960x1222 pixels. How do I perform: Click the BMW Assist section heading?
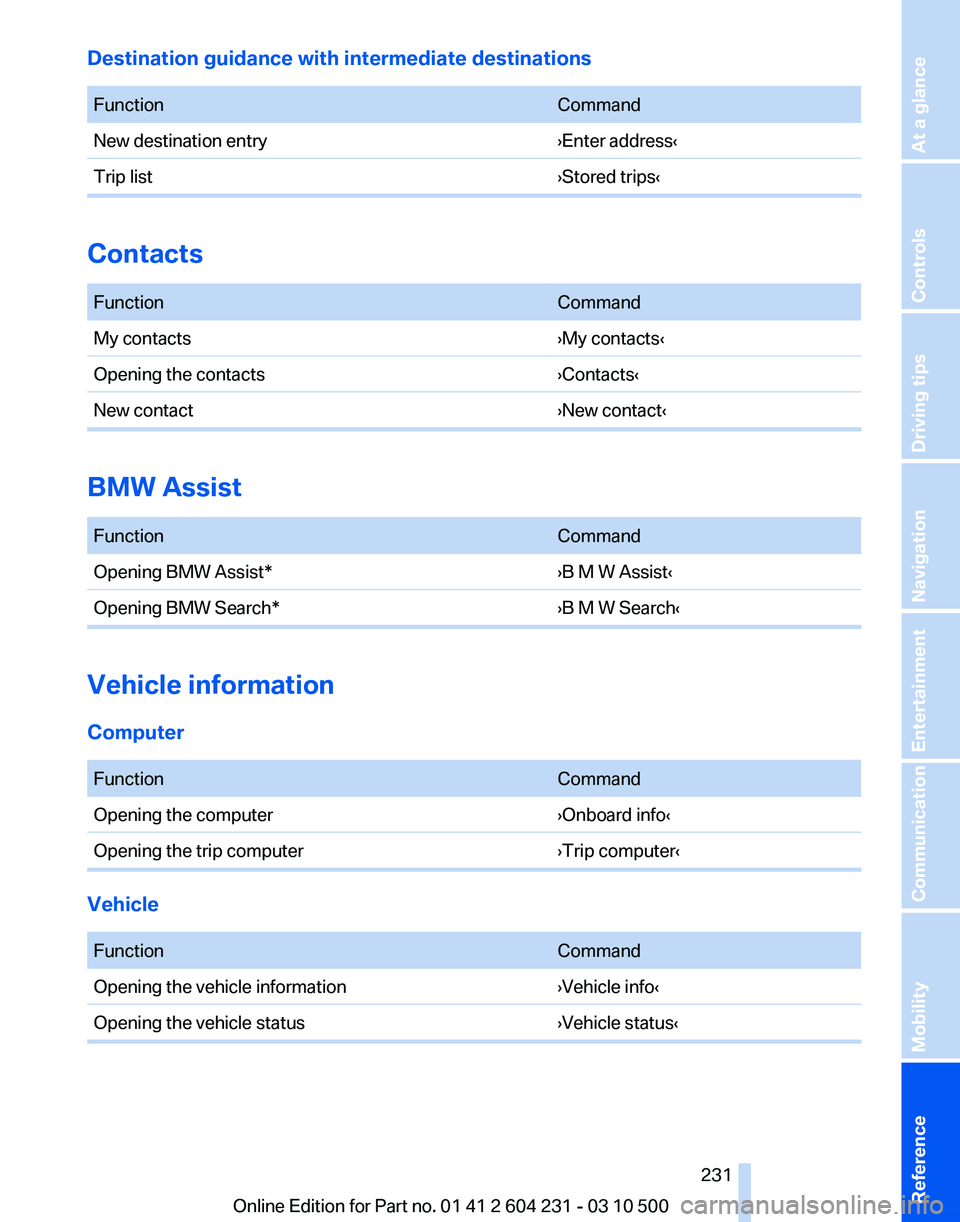(164, 488)
